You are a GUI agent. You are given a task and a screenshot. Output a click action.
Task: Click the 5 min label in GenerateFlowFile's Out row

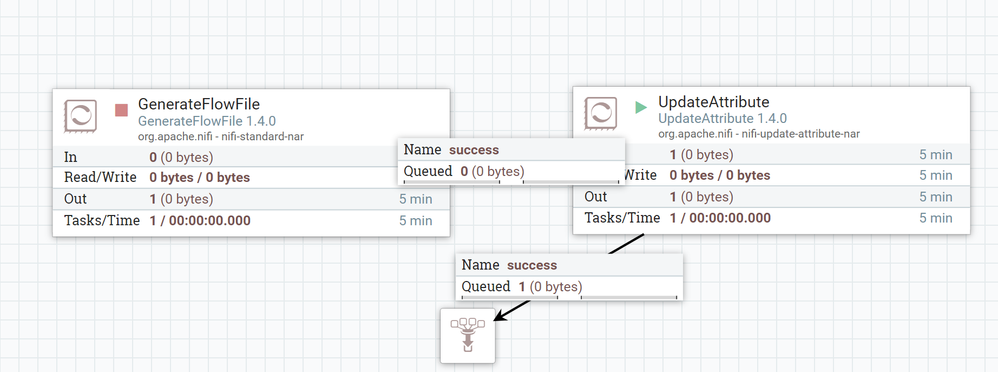click(416, 199)
